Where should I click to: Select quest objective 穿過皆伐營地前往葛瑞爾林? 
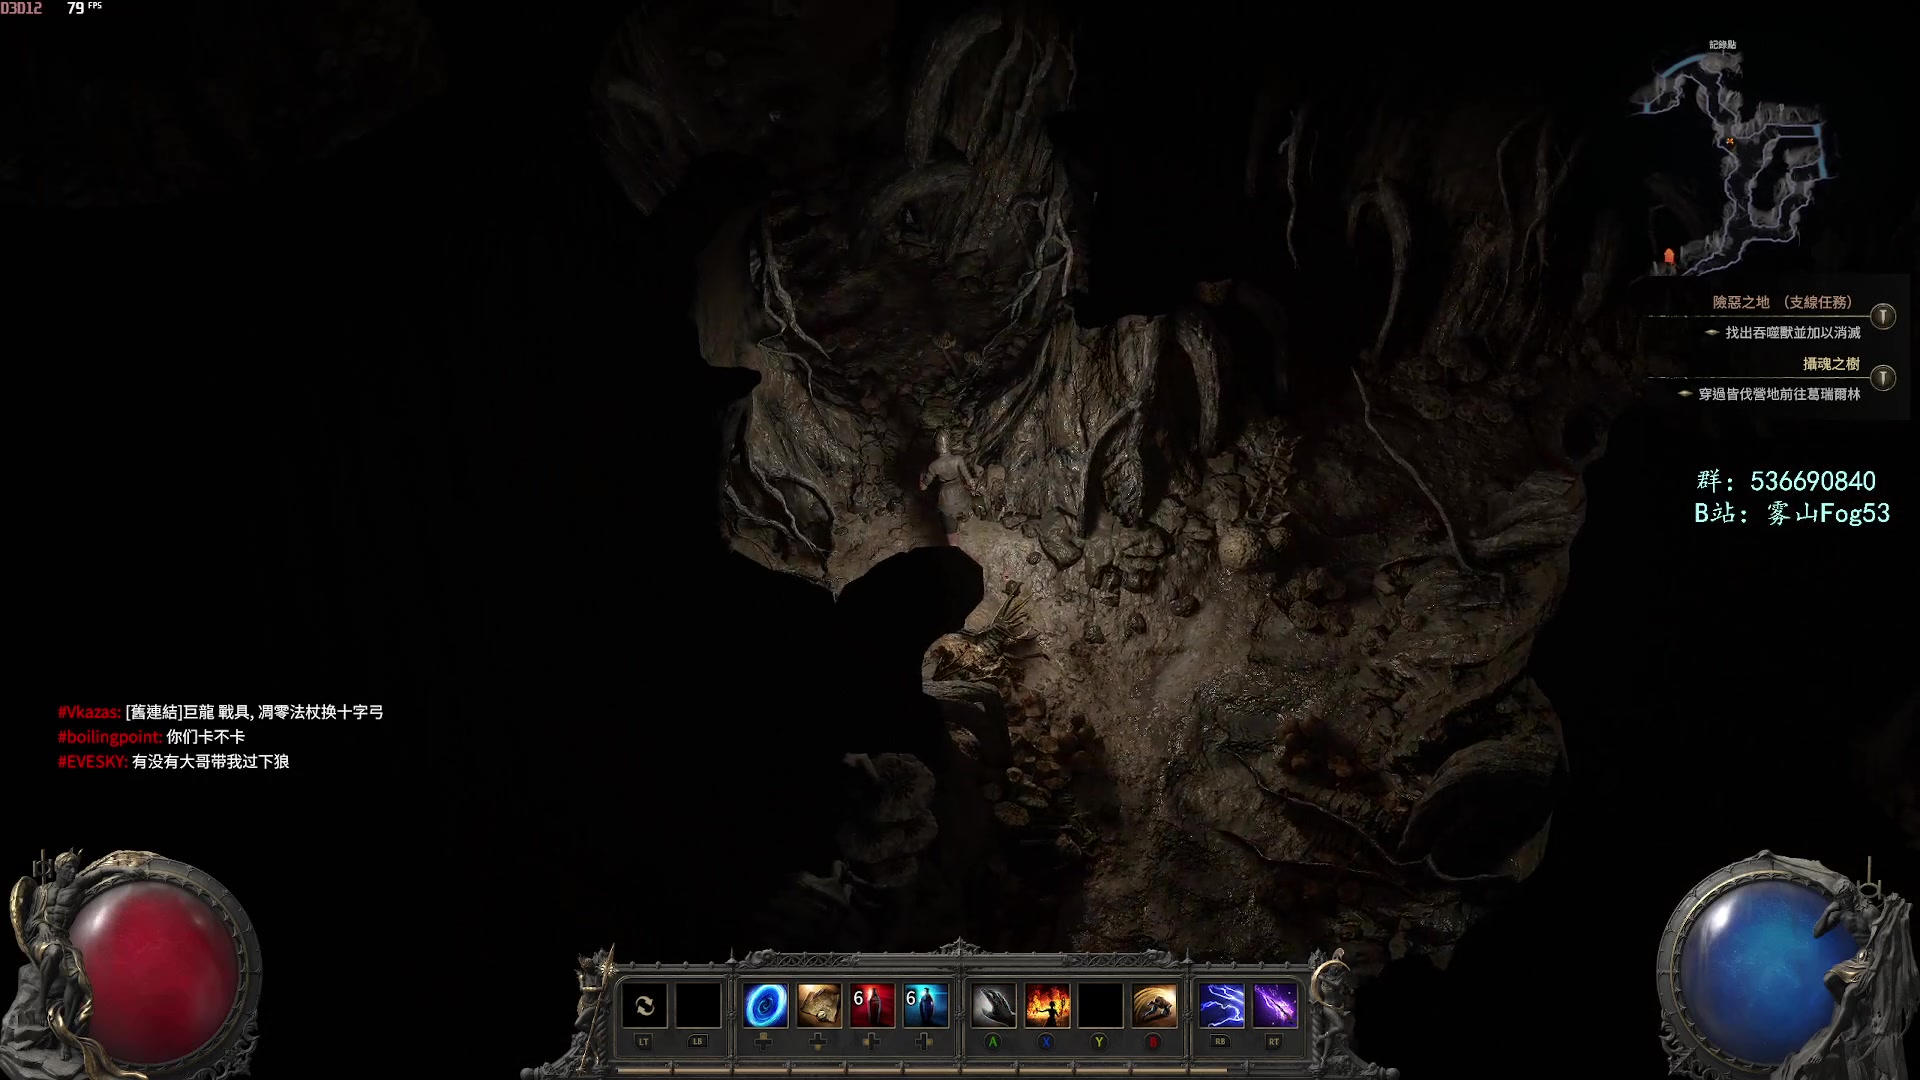pos(1779,394)
